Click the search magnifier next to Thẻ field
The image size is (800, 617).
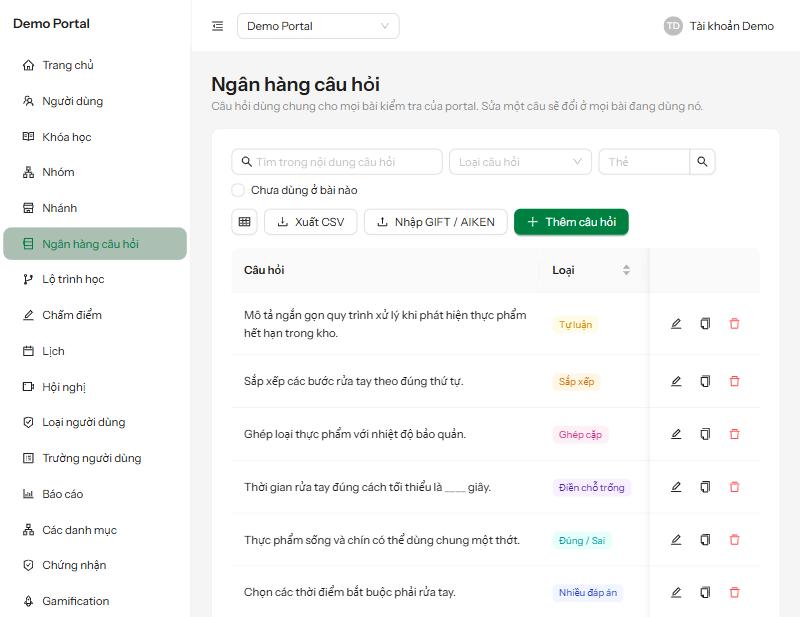coord(702,162)
